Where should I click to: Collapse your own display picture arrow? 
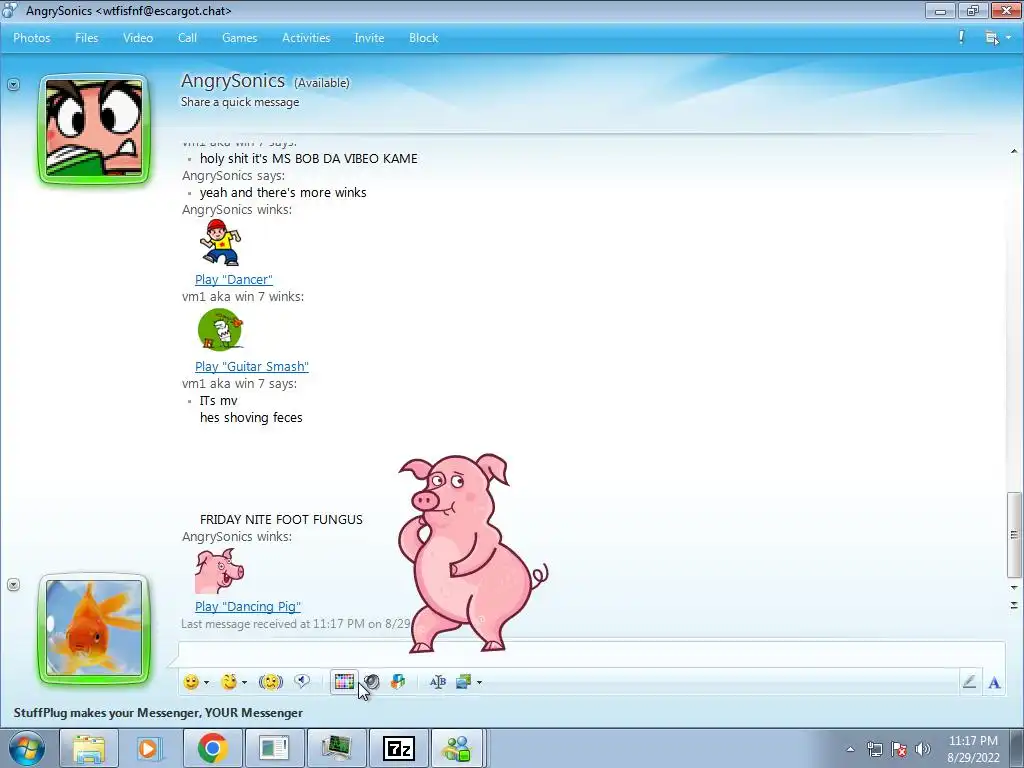coord(14,584)
